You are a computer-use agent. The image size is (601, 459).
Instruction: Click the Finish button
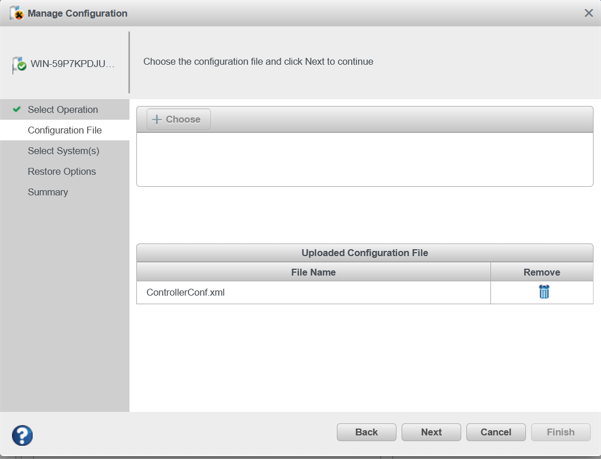click(x=560, y=432)
